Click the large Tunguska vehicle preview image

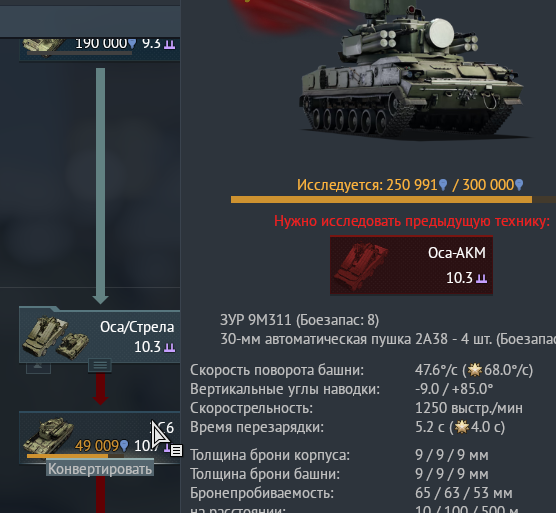coord(411,71)
